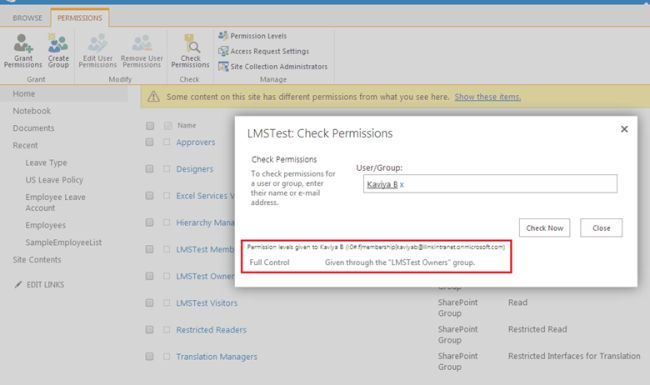Open the Designers group link
This screenshot has height=385, width=650.
(195, 169)
